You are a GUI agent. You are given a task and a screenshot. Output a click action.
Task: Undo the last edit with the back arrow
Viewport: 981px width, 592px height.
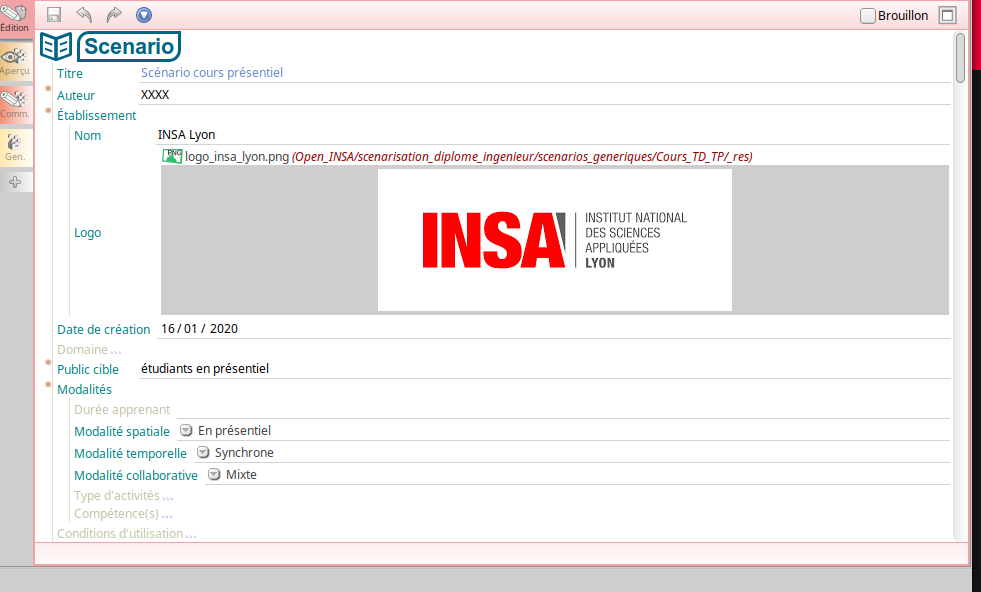point(84,15)
